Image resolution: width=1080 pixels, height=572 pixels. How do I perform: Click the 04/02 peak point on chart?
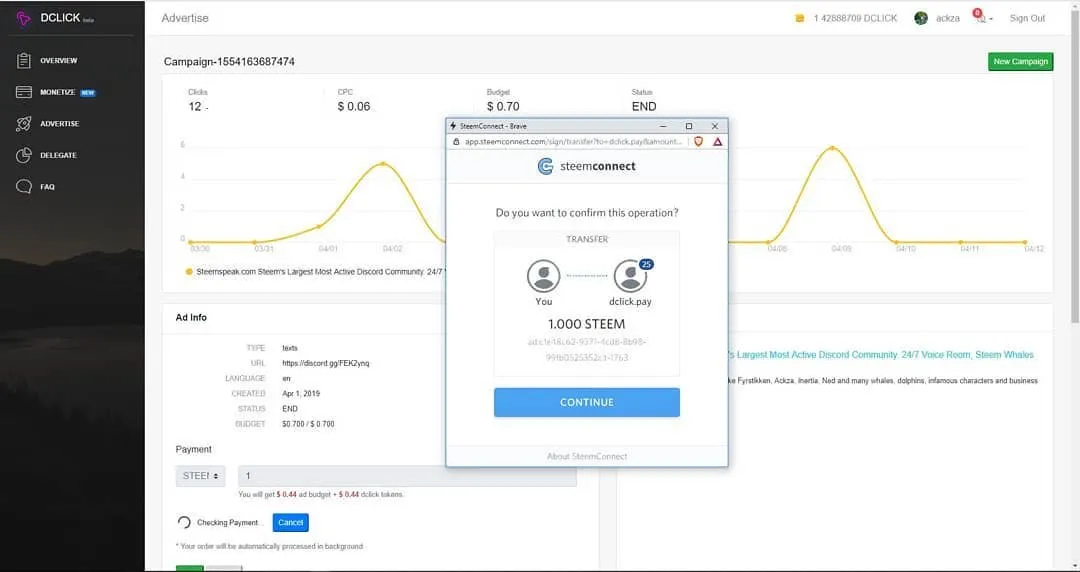coord(384,163)
